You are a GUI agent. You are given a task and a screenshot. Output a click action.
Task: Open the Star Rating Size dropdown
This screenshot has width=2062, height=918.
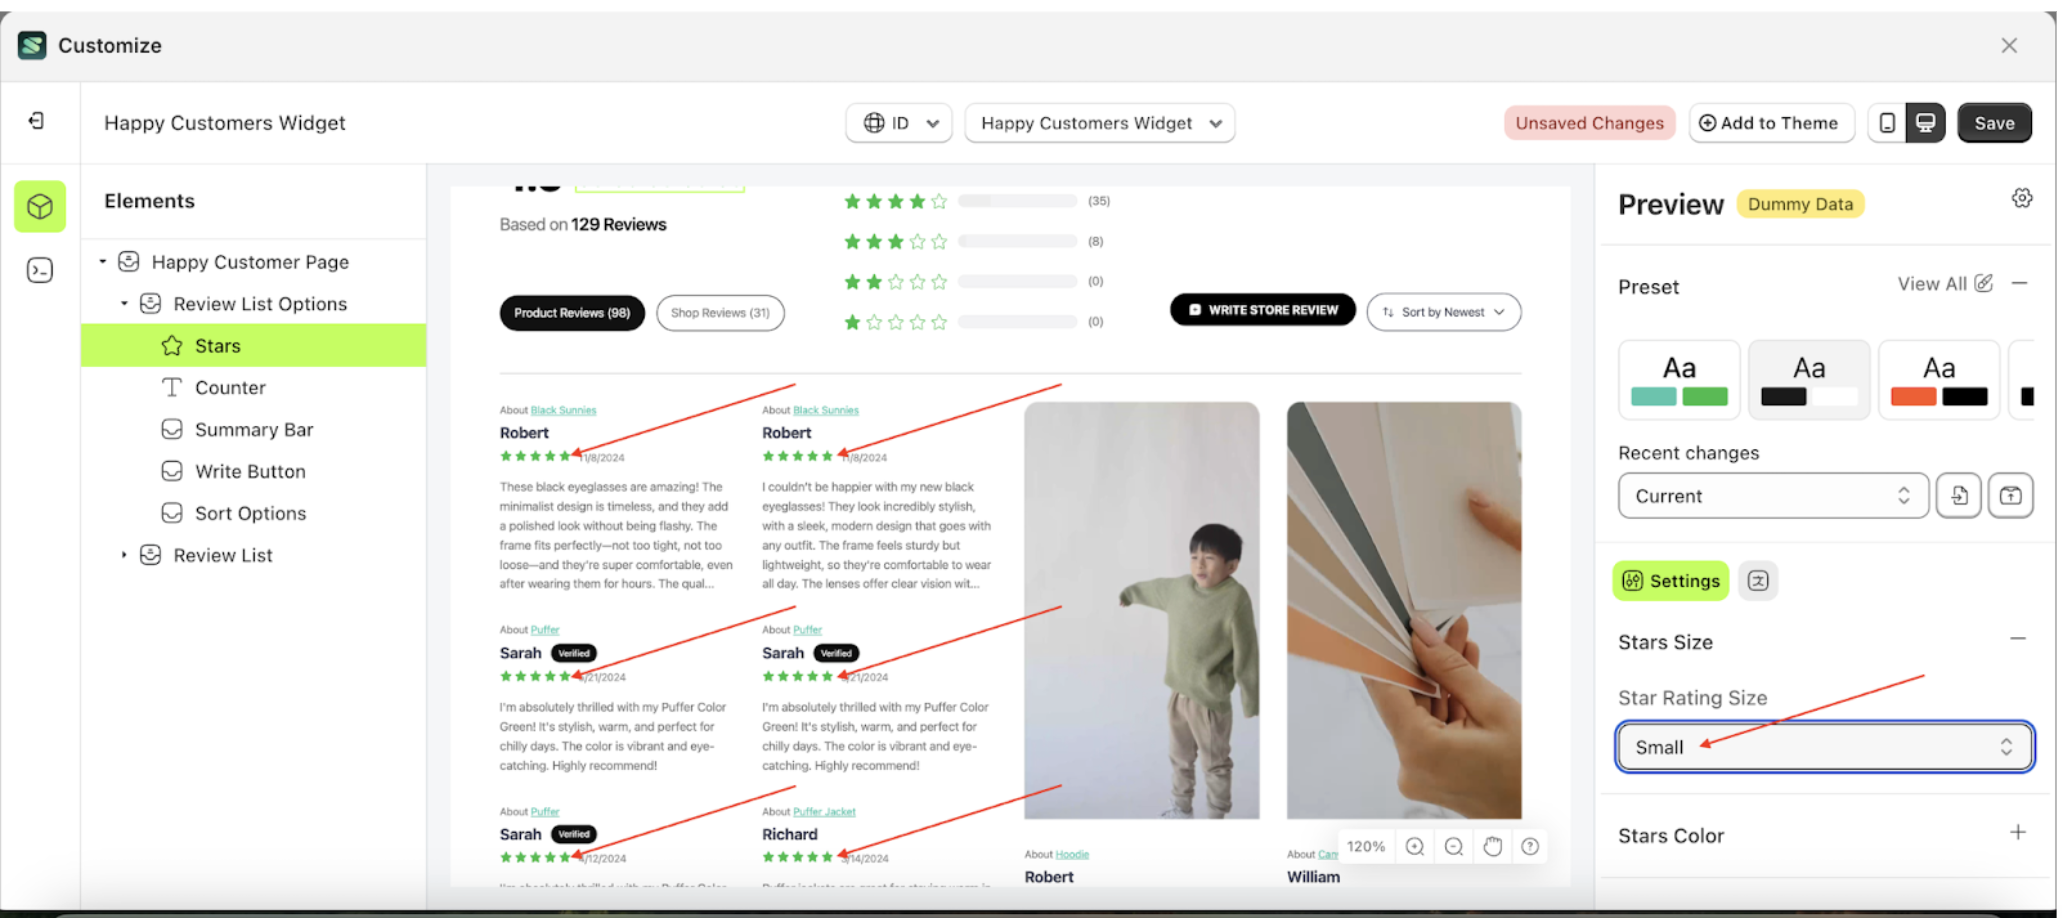pos(1824,747)
